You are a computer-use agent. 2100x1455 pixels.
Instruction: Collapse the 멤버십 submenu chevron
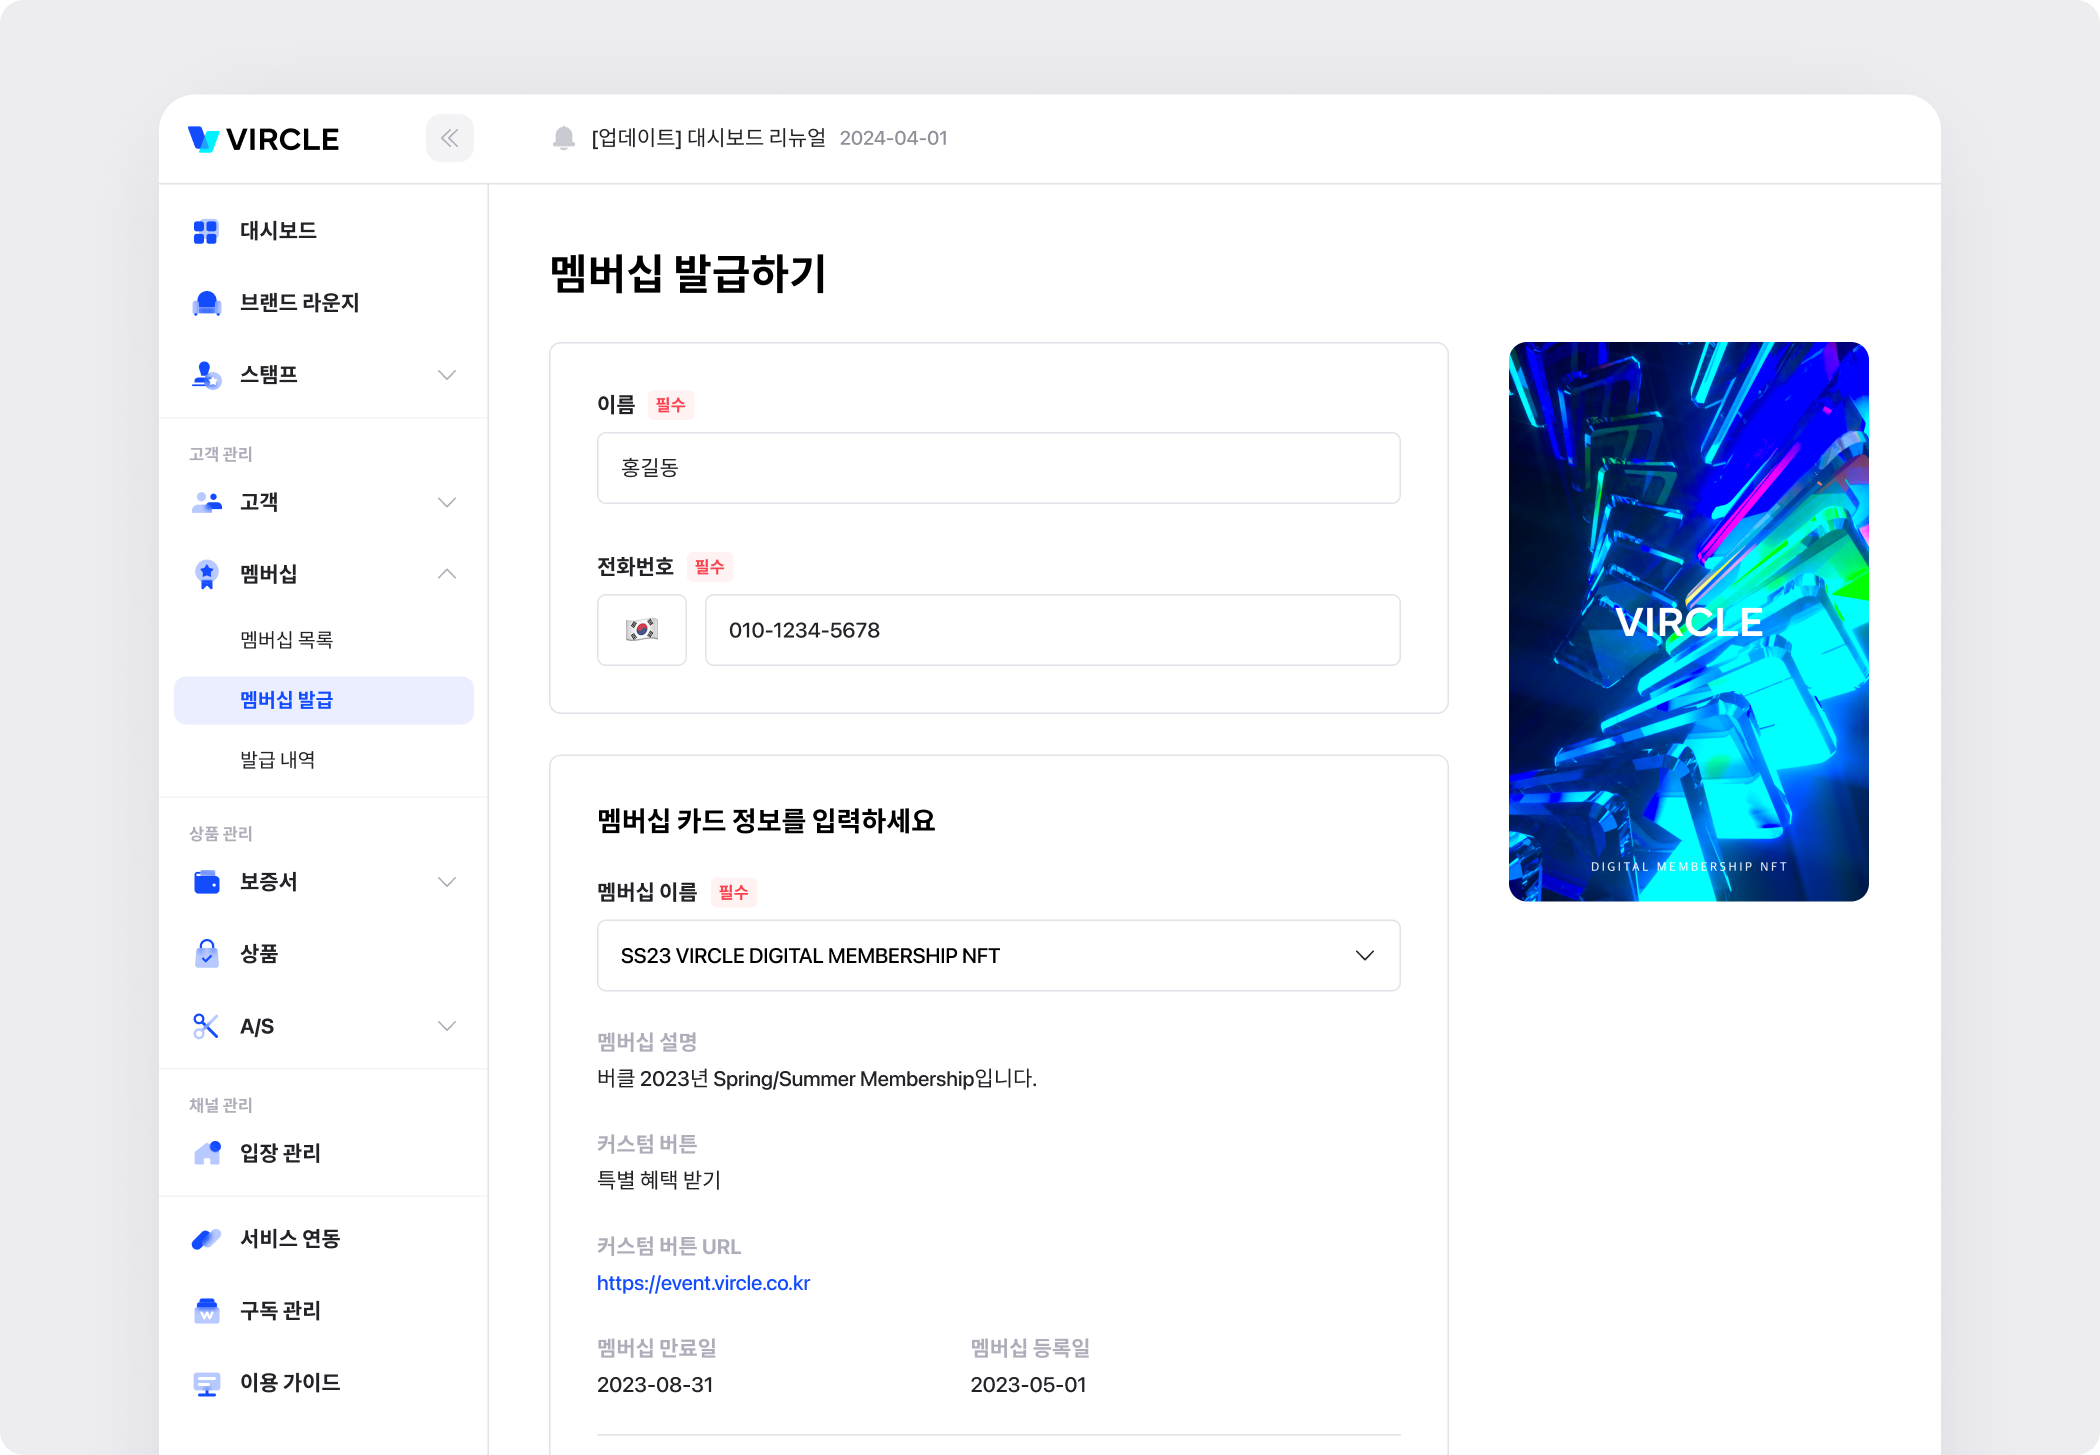pos(447,574)
